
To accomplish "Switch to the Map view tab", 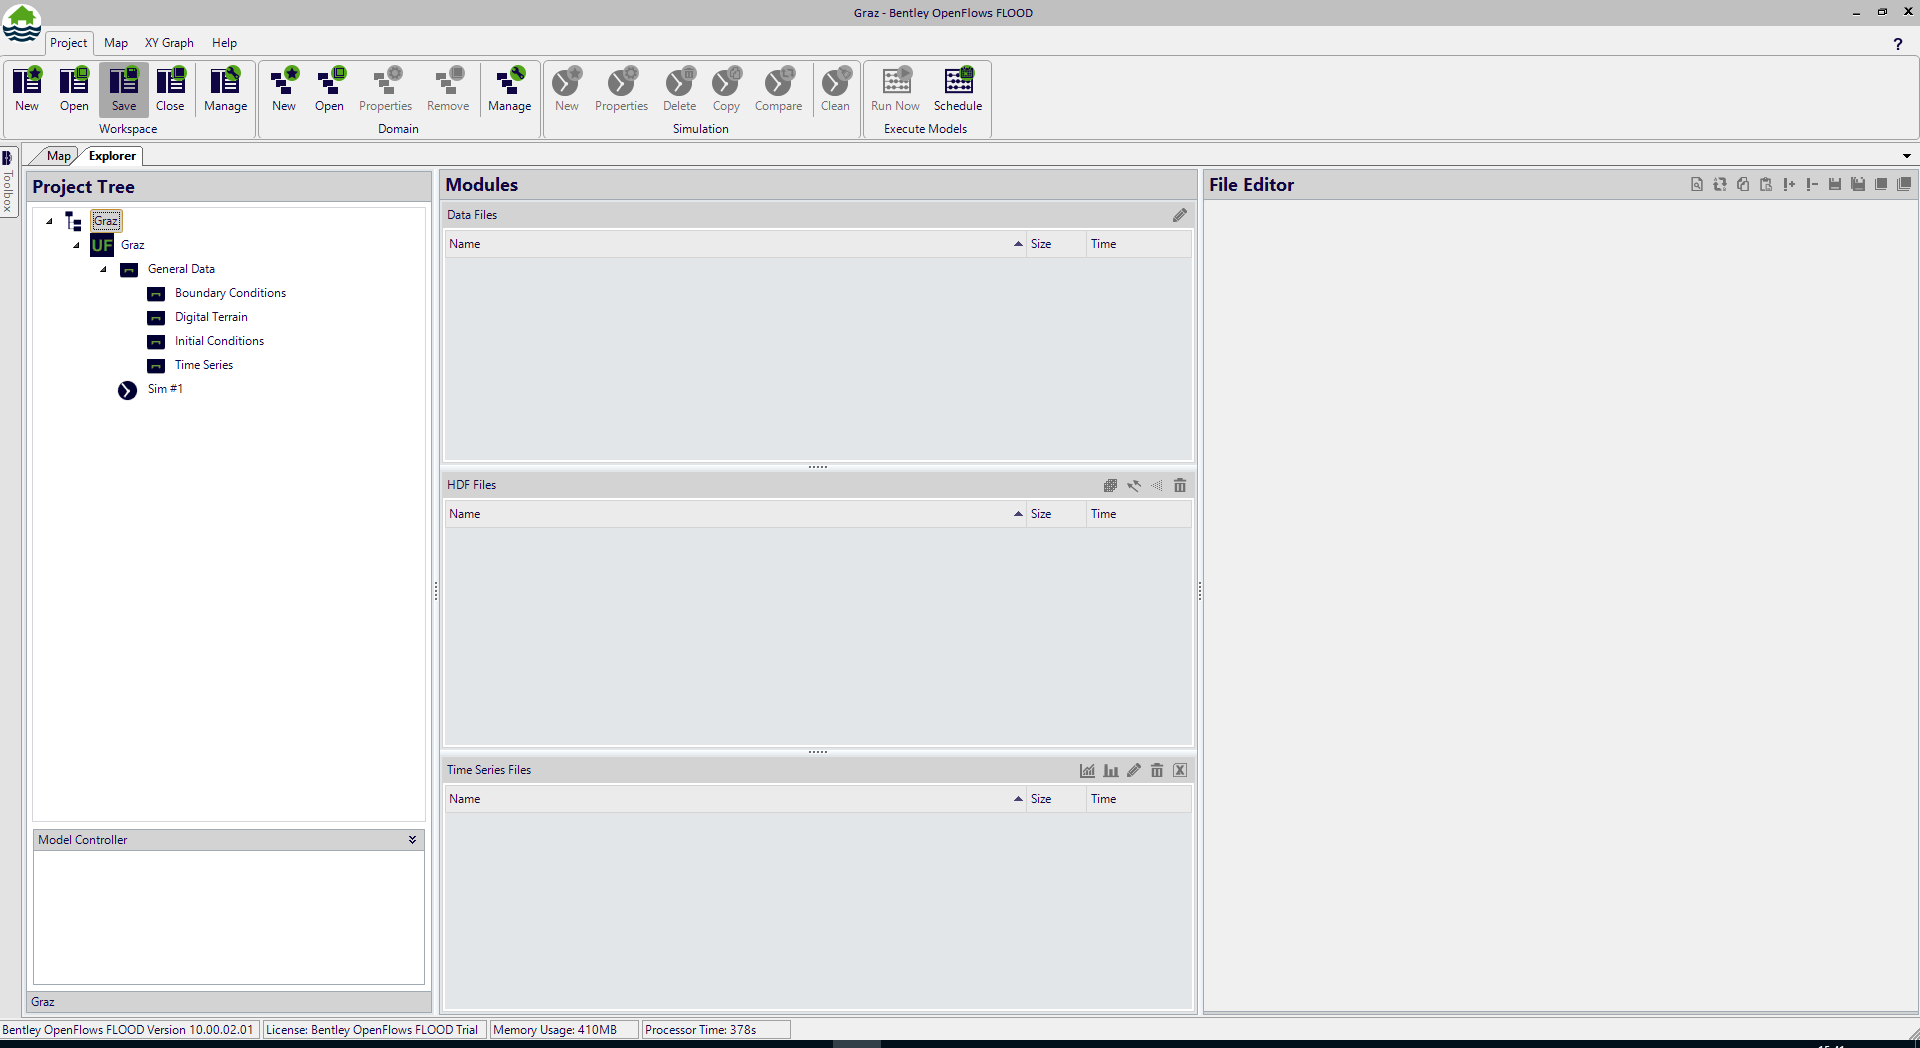I will pyautogui.click(x=58, y=156).
